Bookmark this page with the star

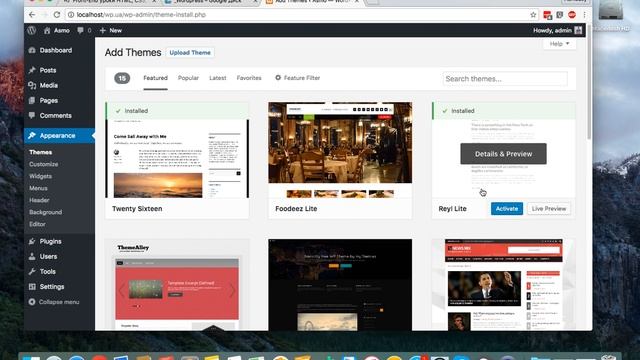(x=533, y=15)
